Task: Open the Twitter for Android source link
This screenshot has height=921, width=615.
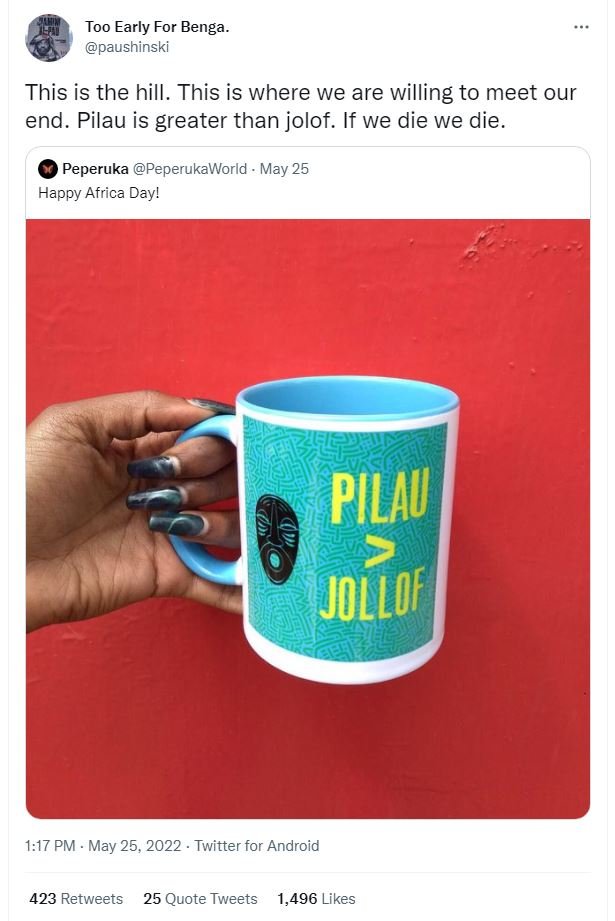Action: click(x=257, y=846)
